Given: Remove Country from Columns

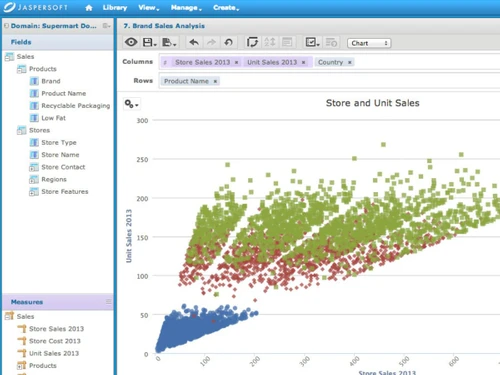Looking at the screenshot, I should click(x=350, y=62).
